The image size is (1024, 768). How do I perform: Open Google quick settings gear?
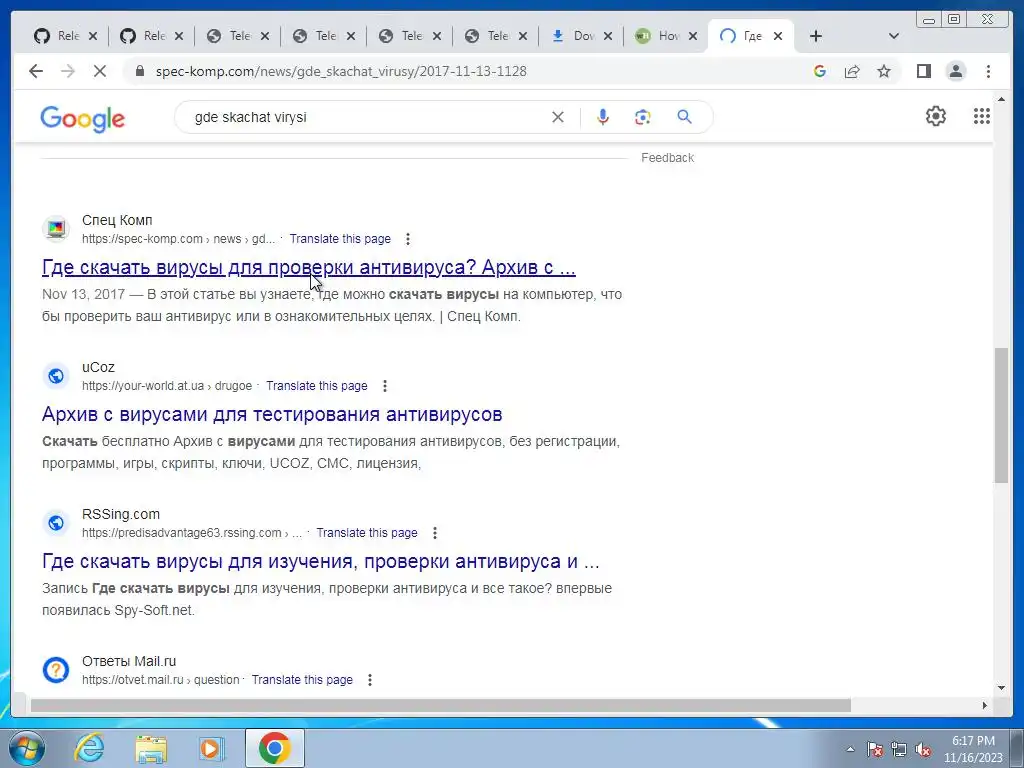(x=936, y=116)
